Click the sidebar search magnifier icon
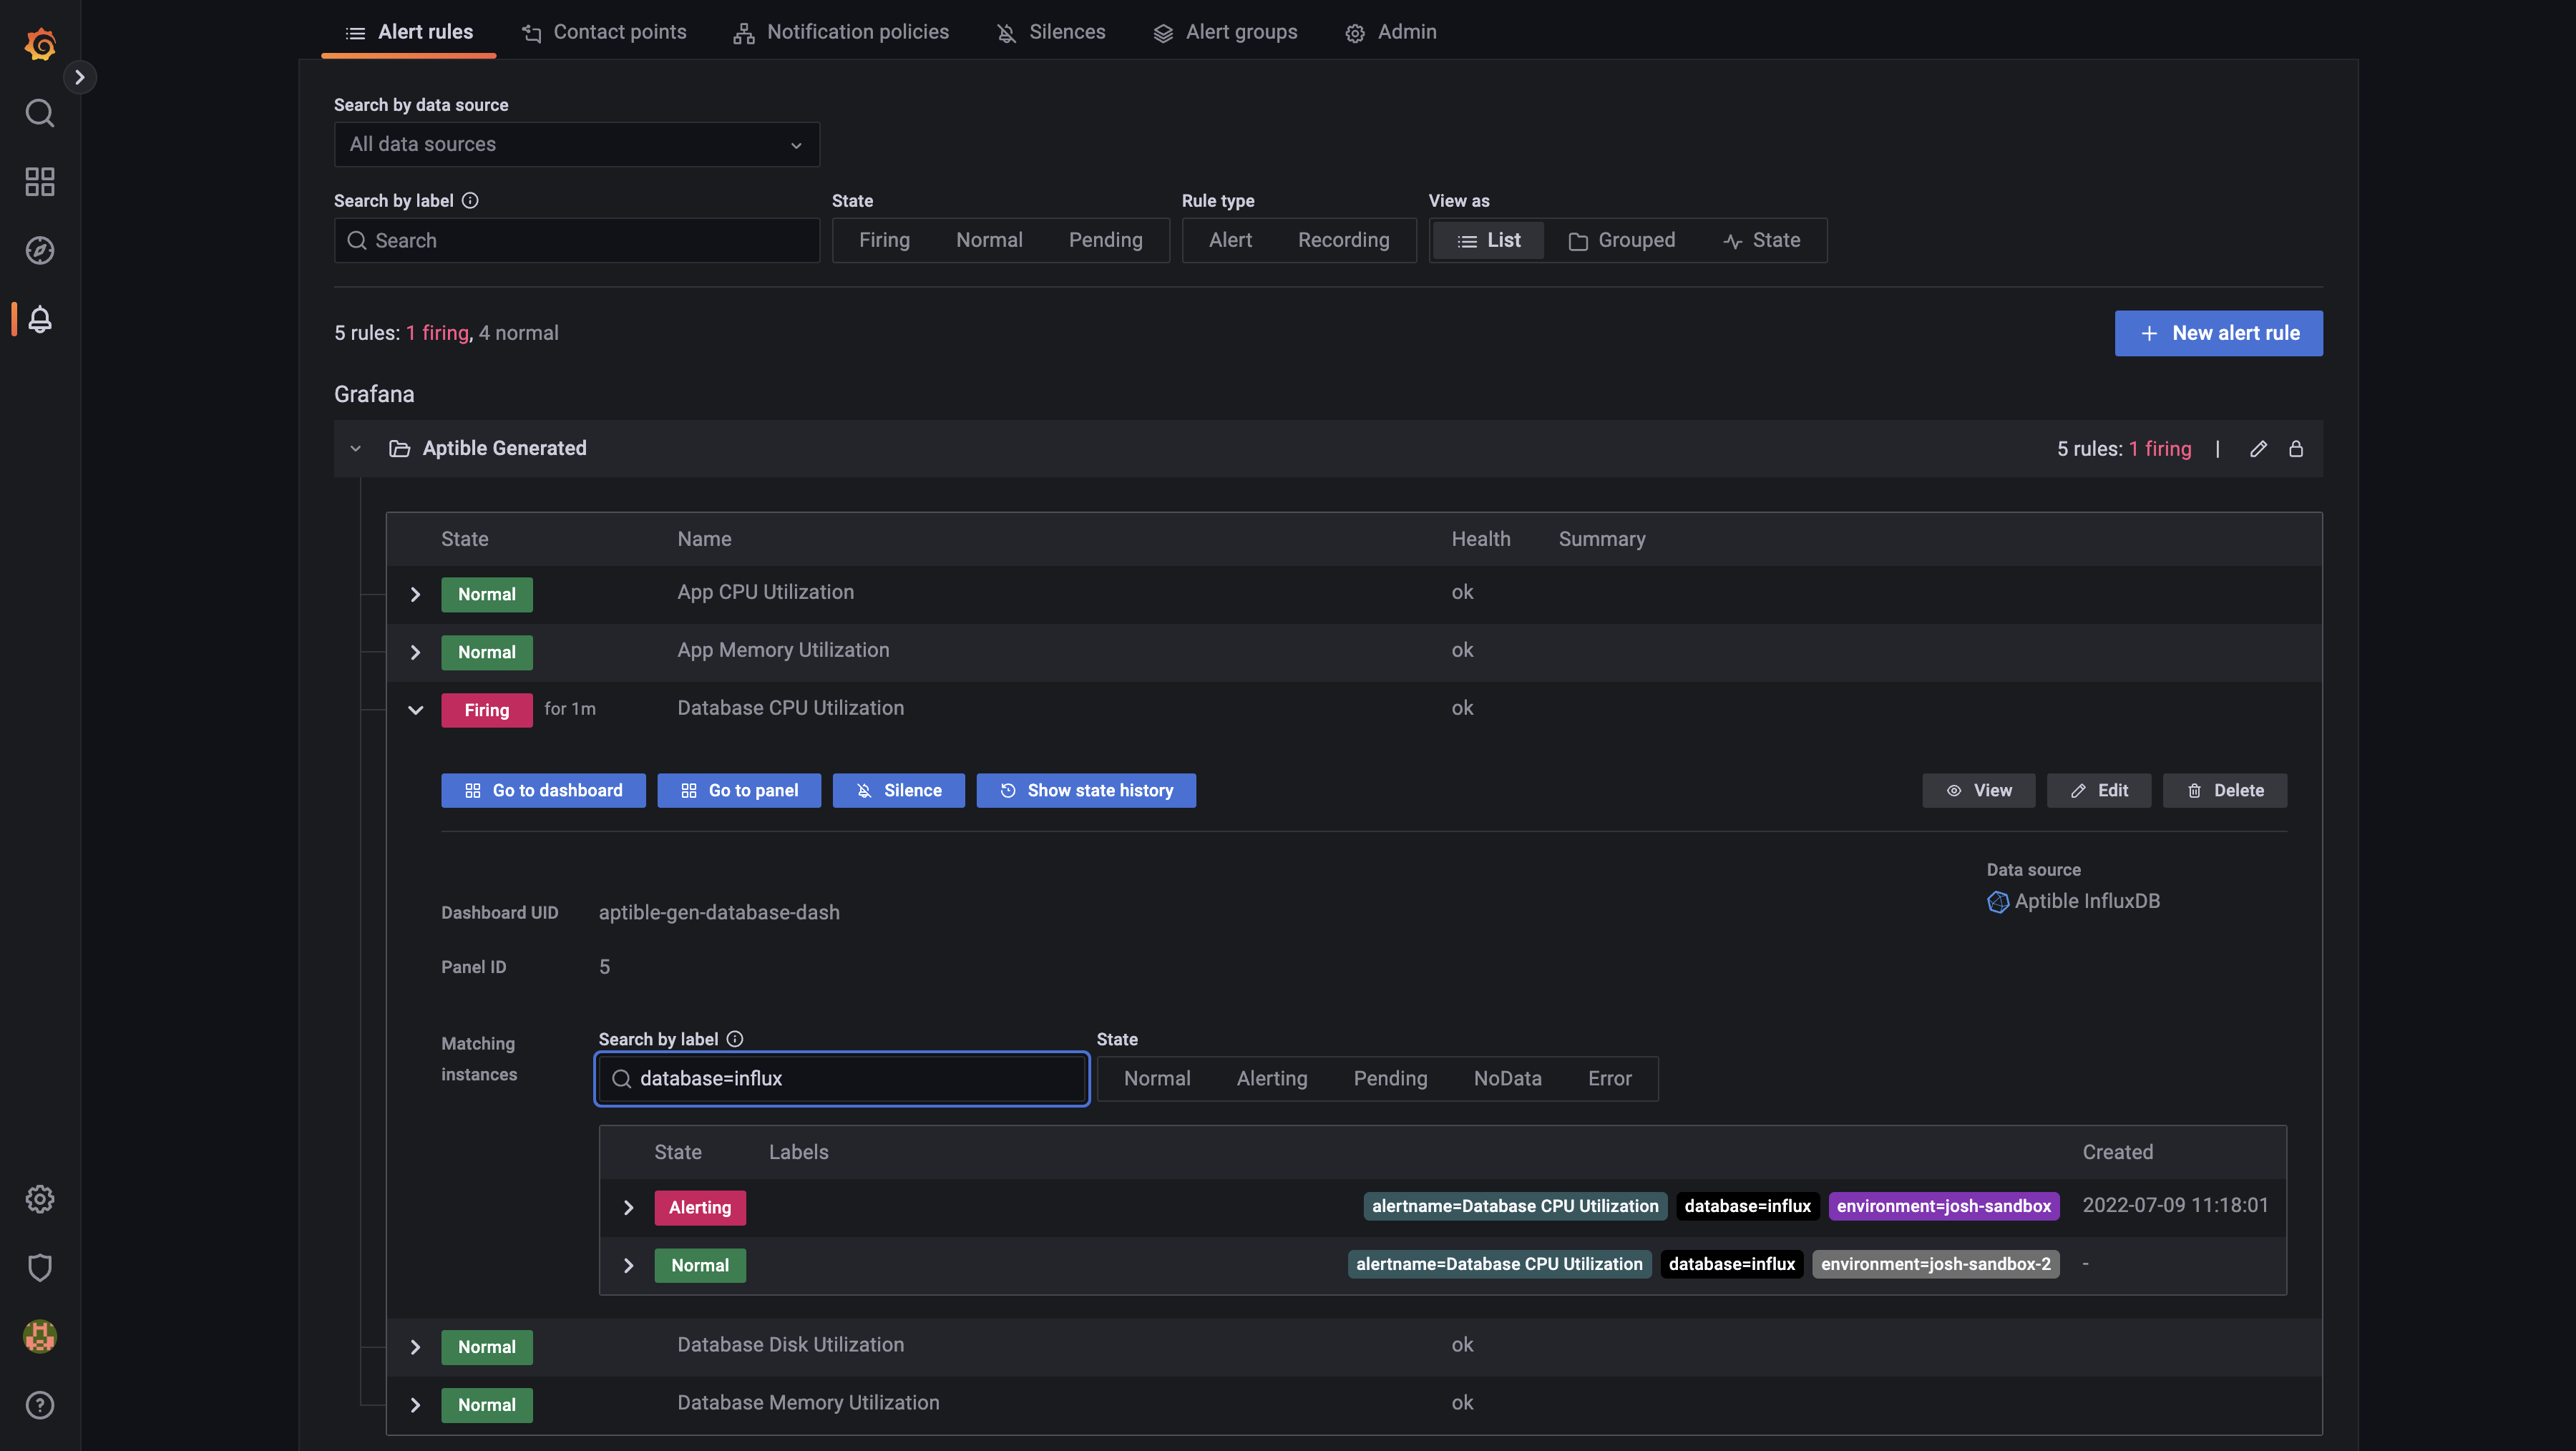 (x=40, y=113)
